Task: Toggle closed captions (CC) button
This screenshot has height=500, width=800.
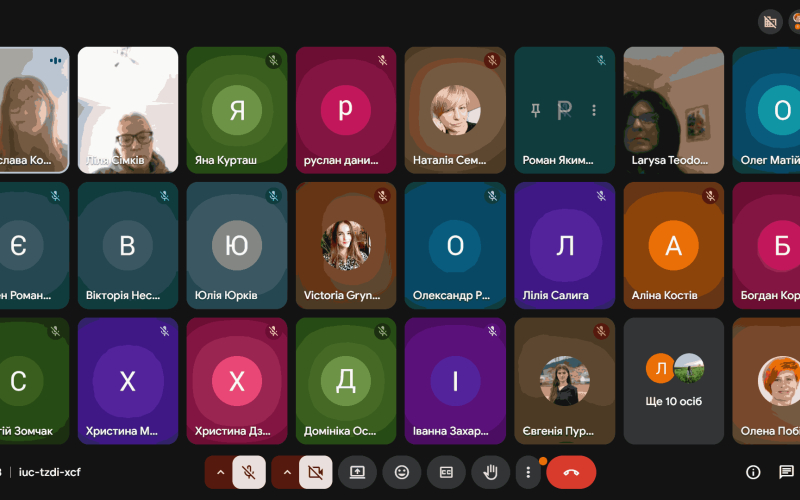Action: (x=446, y=472)
